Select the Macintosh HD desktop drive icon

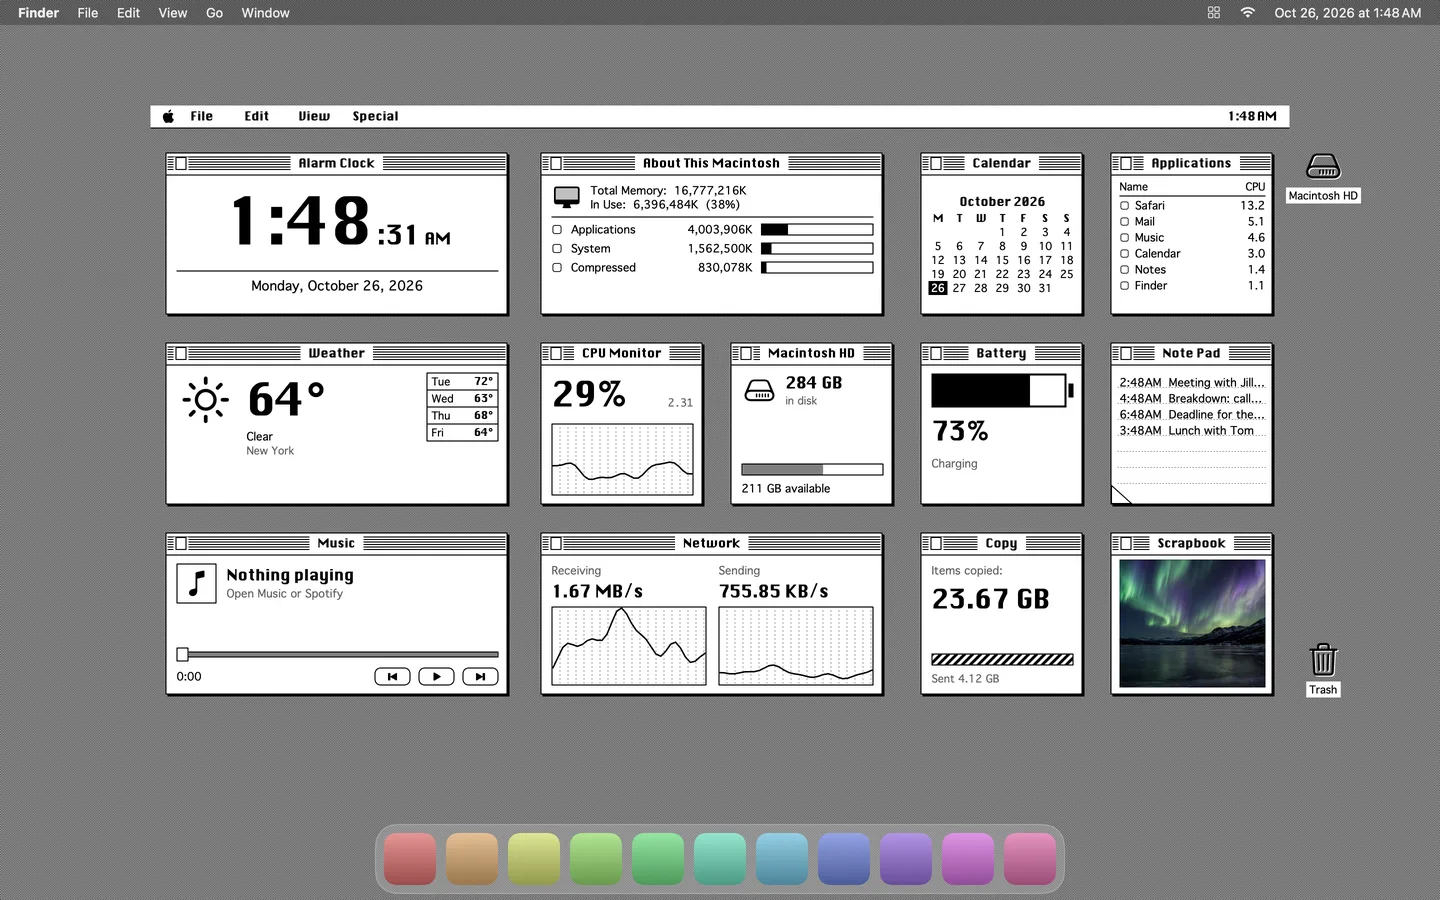pyautogui.click(x=1323, y=166)
